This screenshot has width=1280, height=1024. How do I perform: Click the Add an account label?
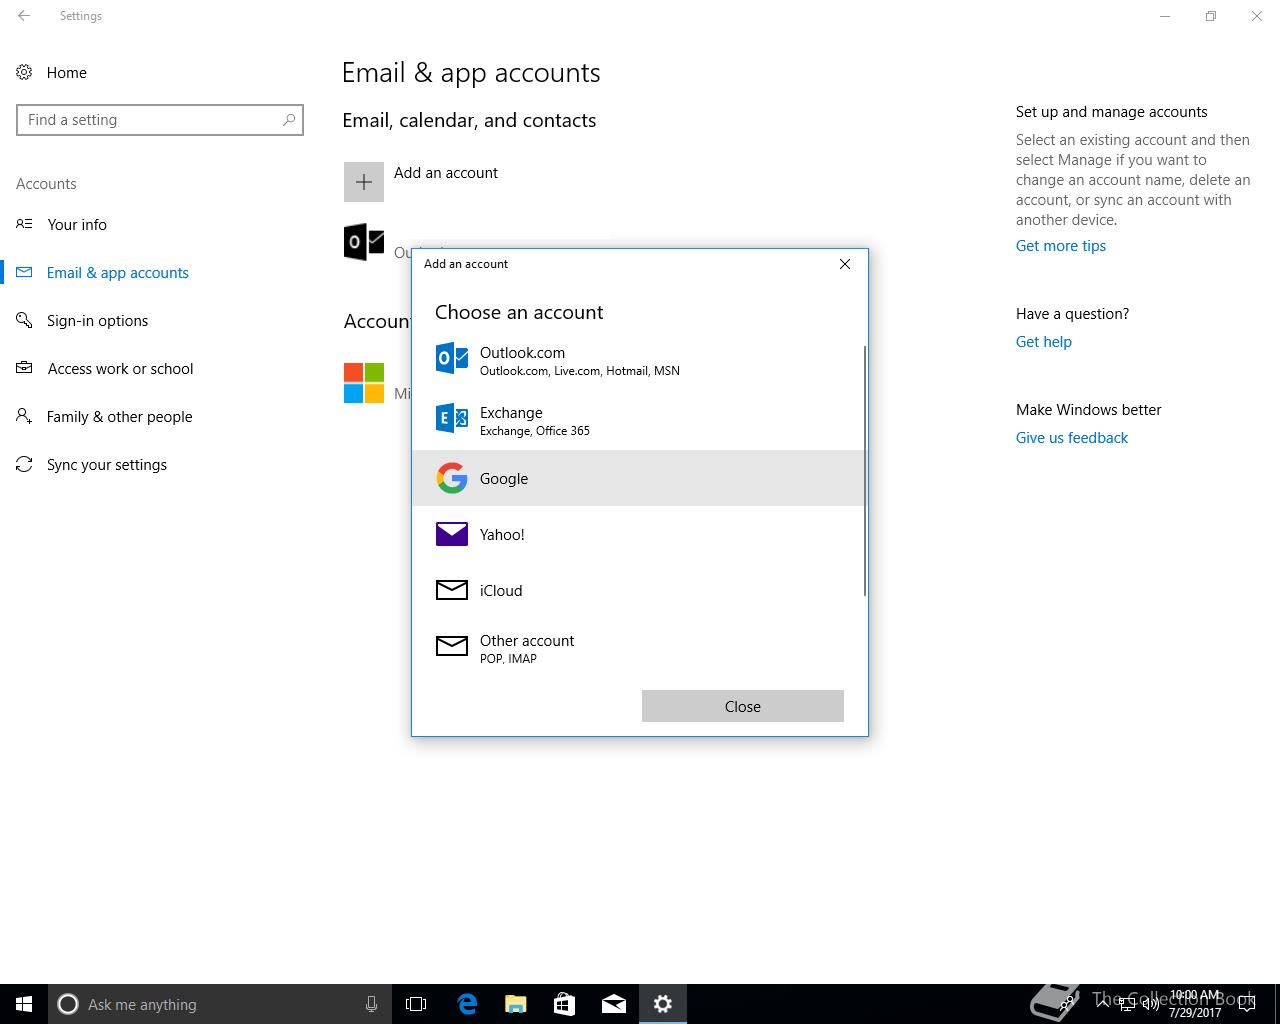pos(446,173)
